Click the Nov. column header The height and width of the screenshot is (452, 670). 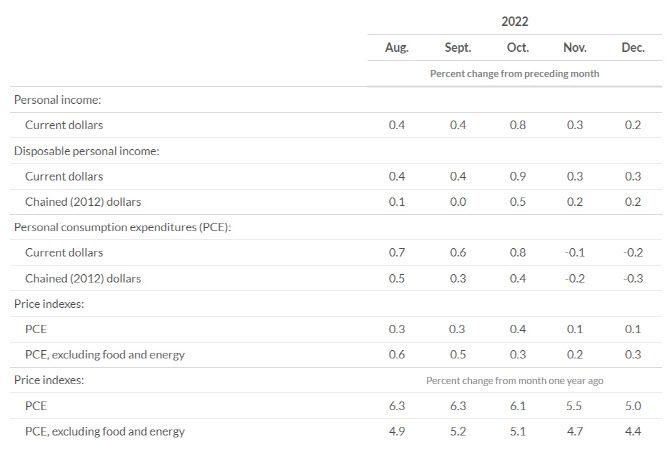[x=574, y=48]
